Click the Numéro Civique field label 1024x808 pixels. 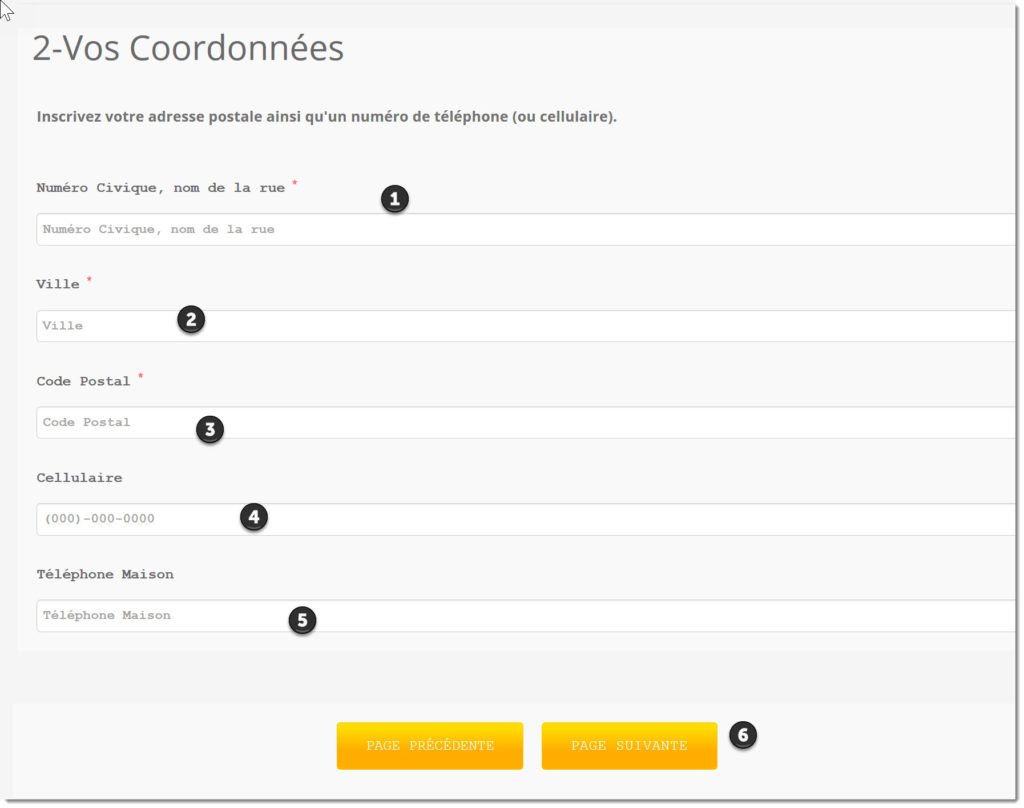tap(161, 188)
